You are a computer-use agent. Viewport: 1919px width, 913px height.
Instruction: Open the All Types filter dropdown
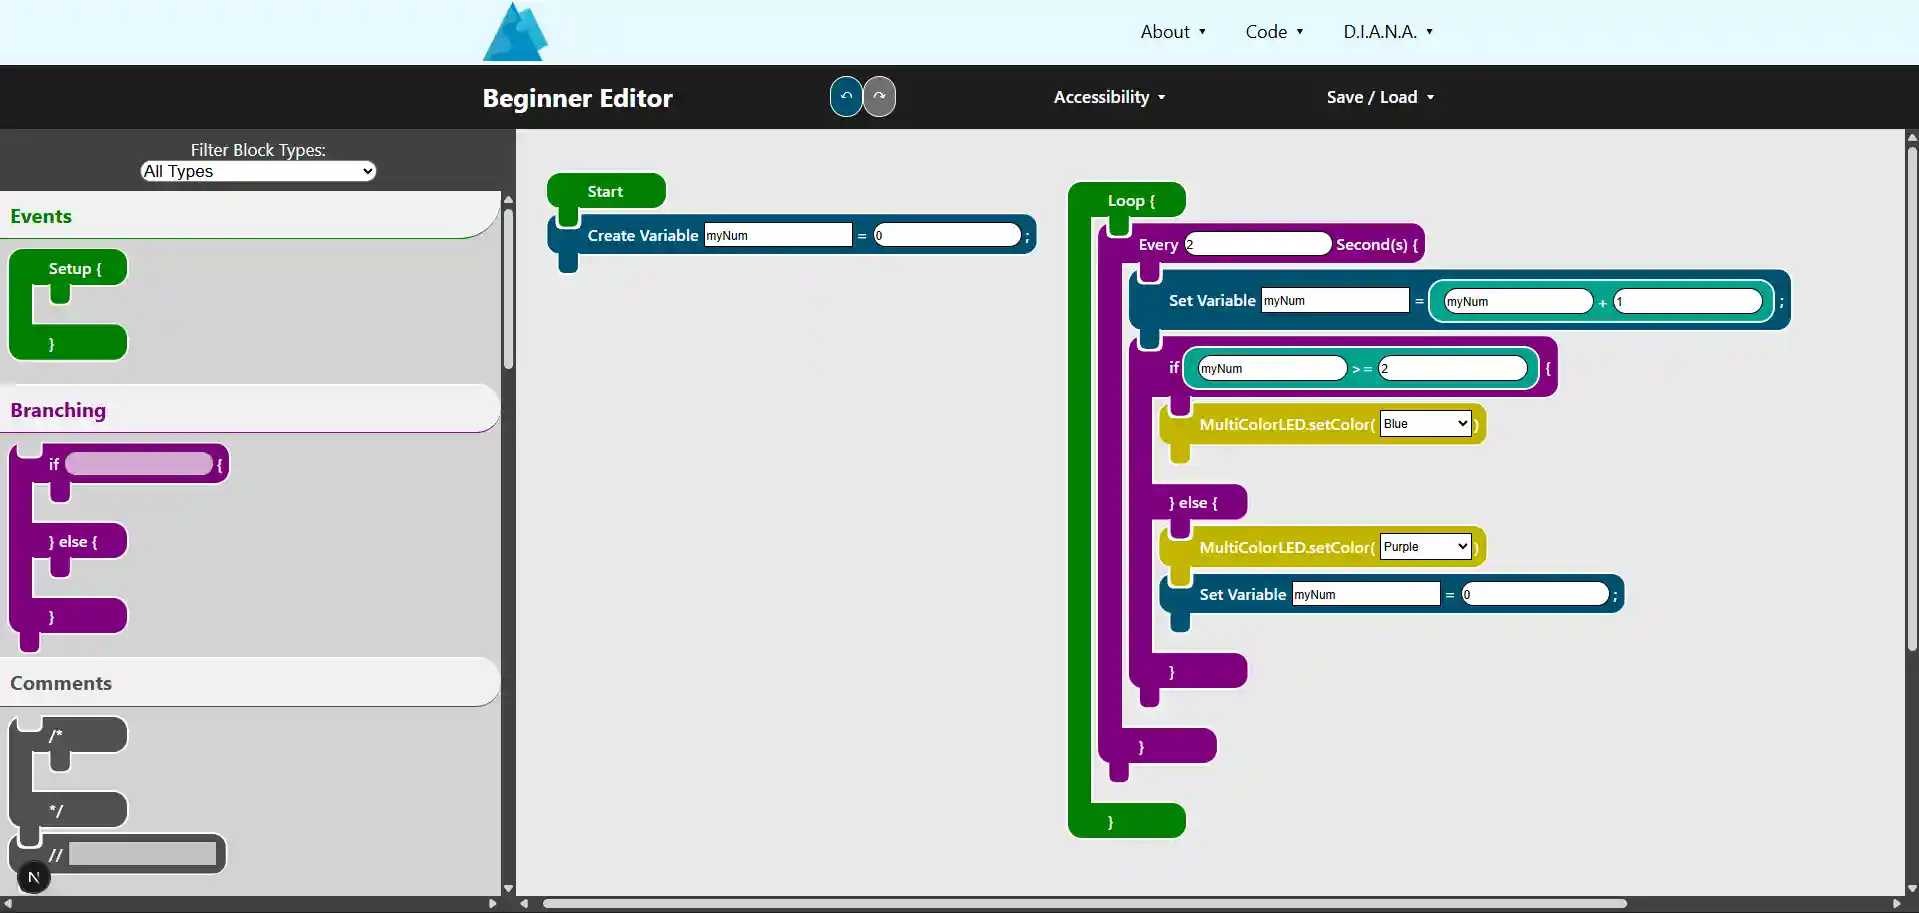(x=257, y=171)
